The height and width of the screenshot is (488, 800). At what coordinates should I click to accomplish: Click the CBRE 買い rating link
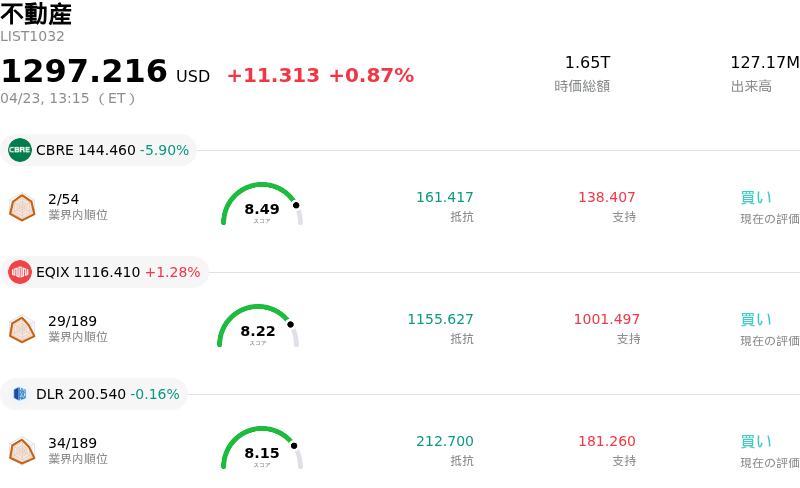756,198
